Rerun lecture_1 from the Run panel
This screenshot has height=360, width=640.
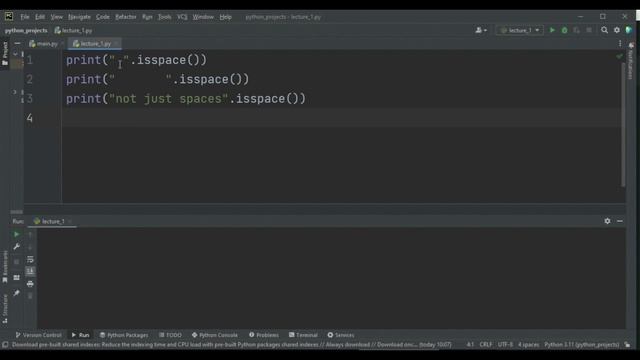(x=16, y=234)
